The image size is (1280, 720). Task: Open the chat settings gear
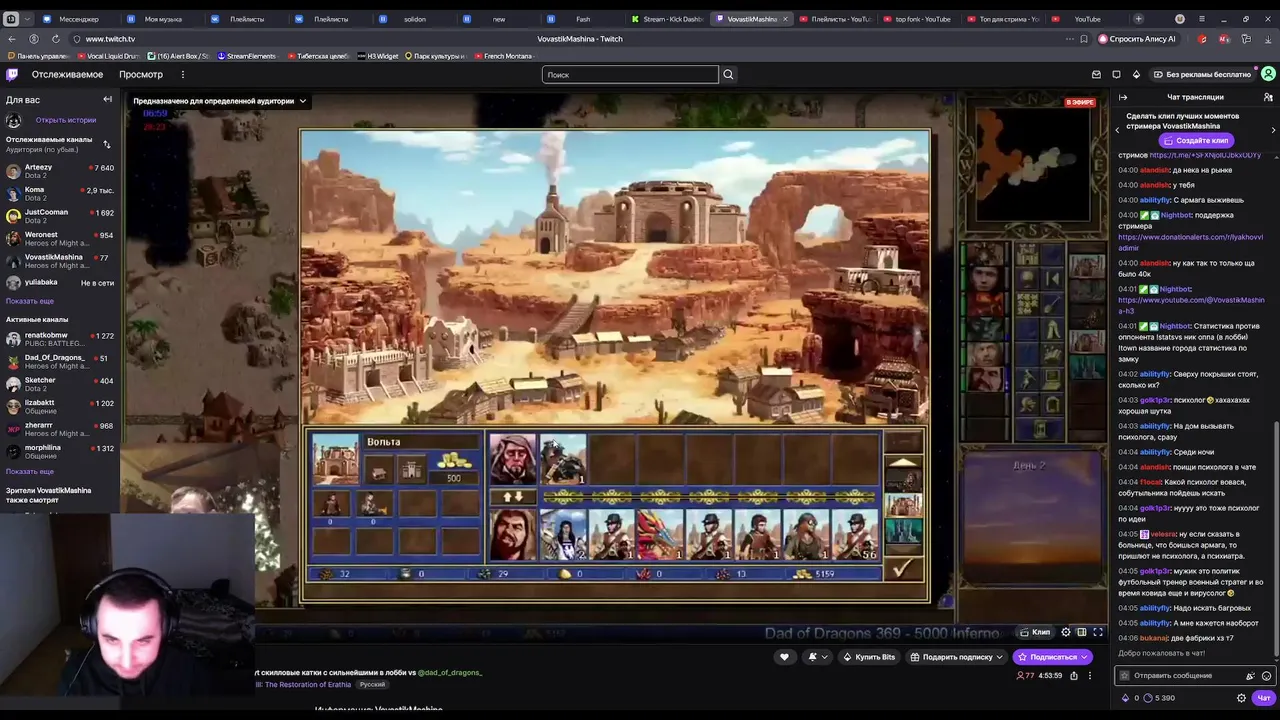pos(1241,698)
